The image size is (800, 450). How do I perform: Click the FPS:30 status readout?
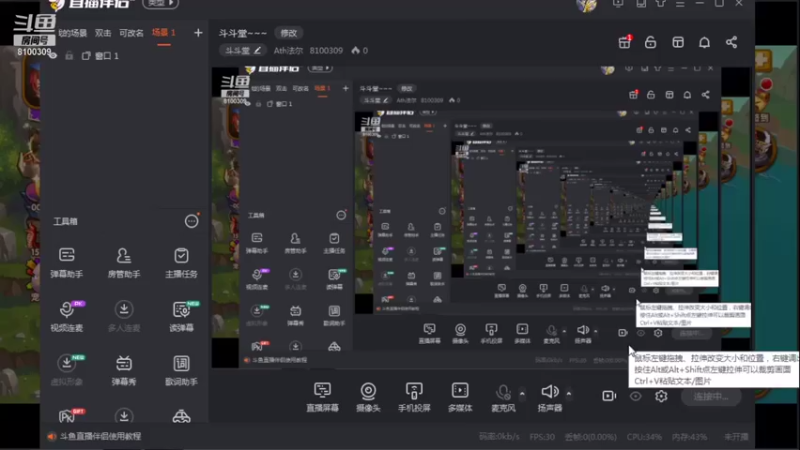[x=542, y=437]
